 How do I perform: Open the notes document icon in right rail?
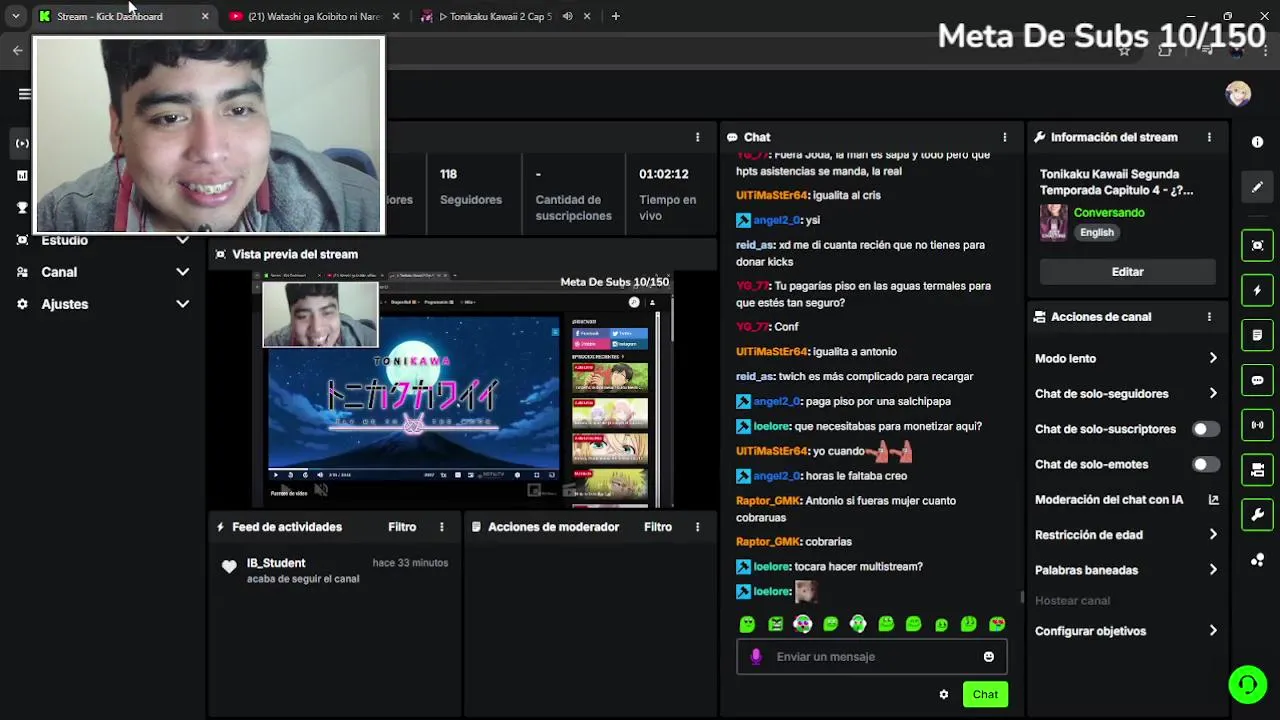[1257, 335]
